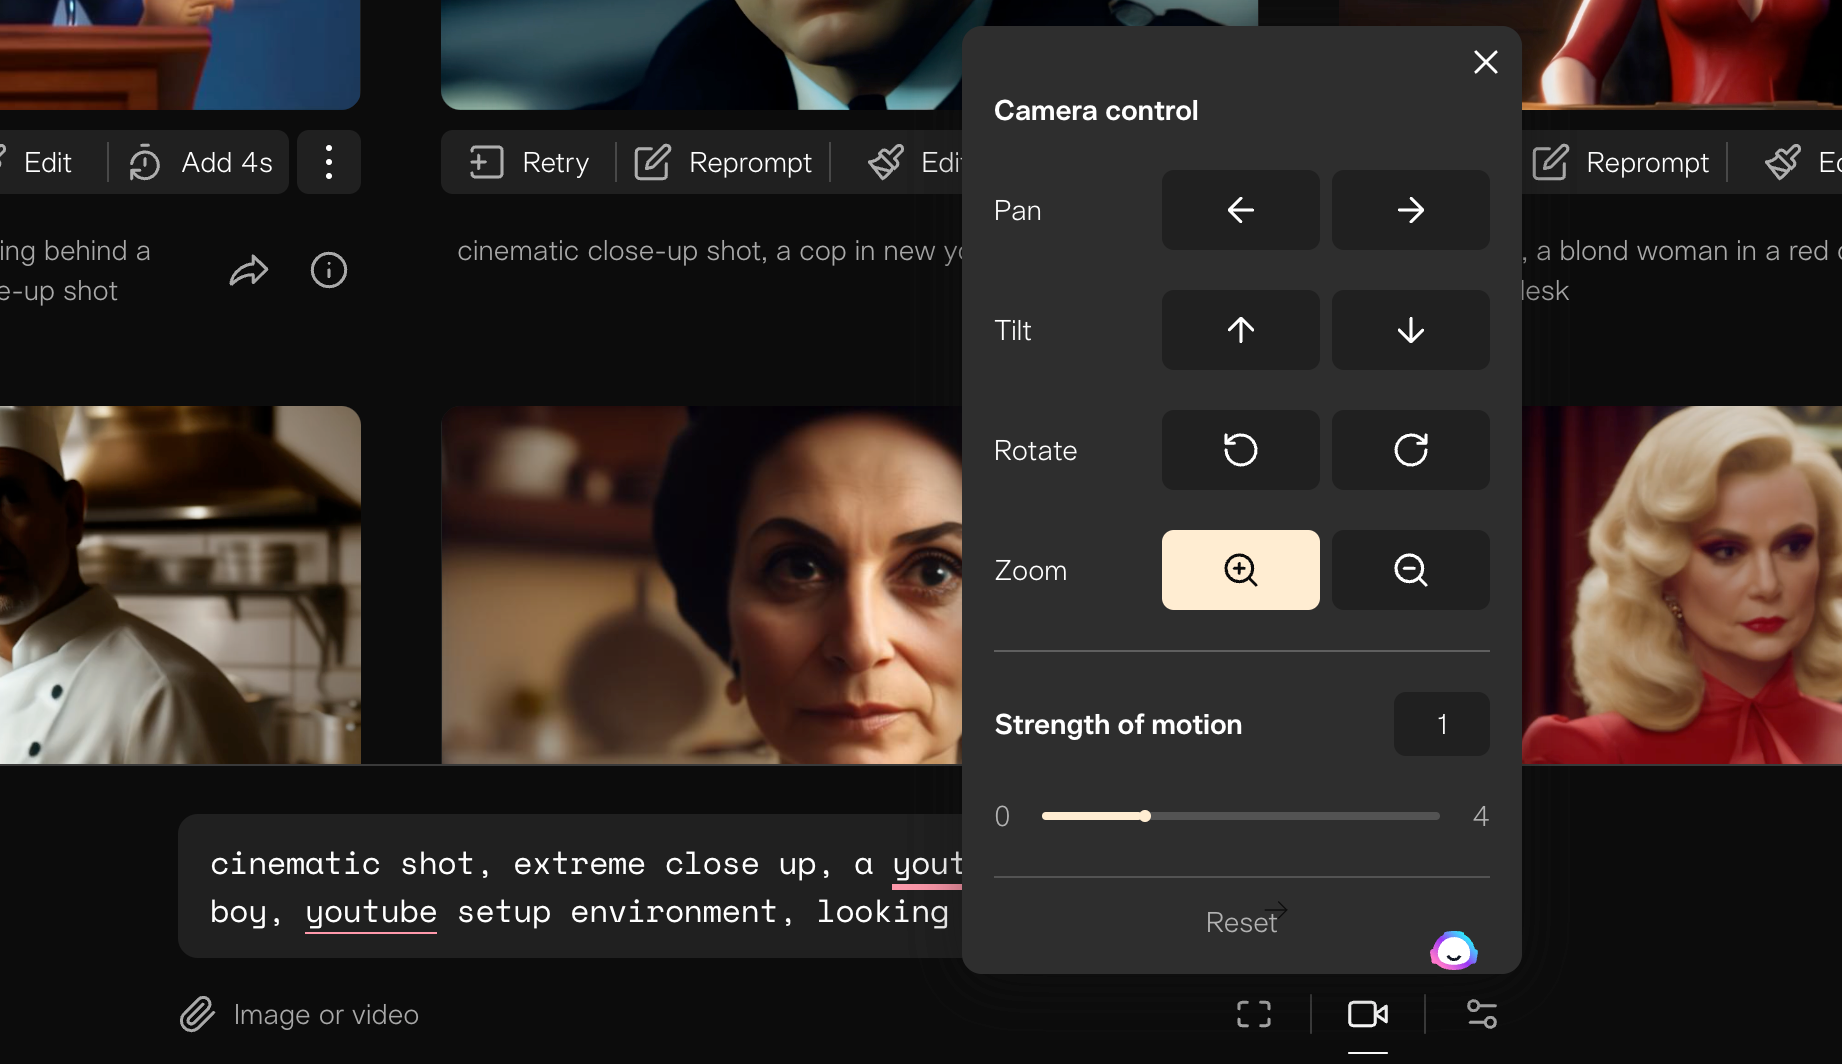Select zoom out camera motion
The height and width of the screenshot is (1064, 1842).
pyautogui.click(x=1410, y=570)
